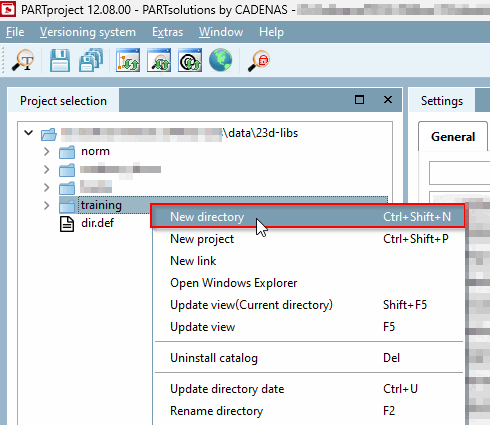The image size is (490, 425).
Task: Maximize the Project selection panel
Action: tap(359, 100)
